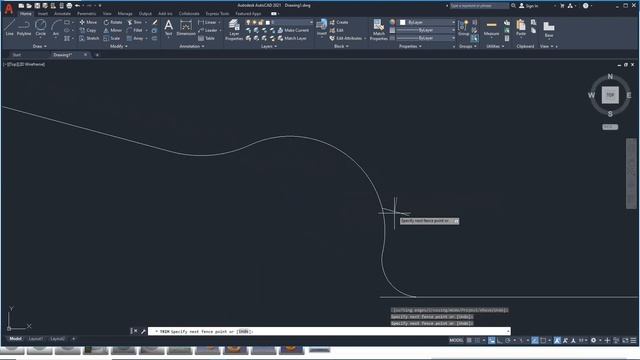640x360 pixels.
Task: Use the Stretch command
Action: (89, 38)
